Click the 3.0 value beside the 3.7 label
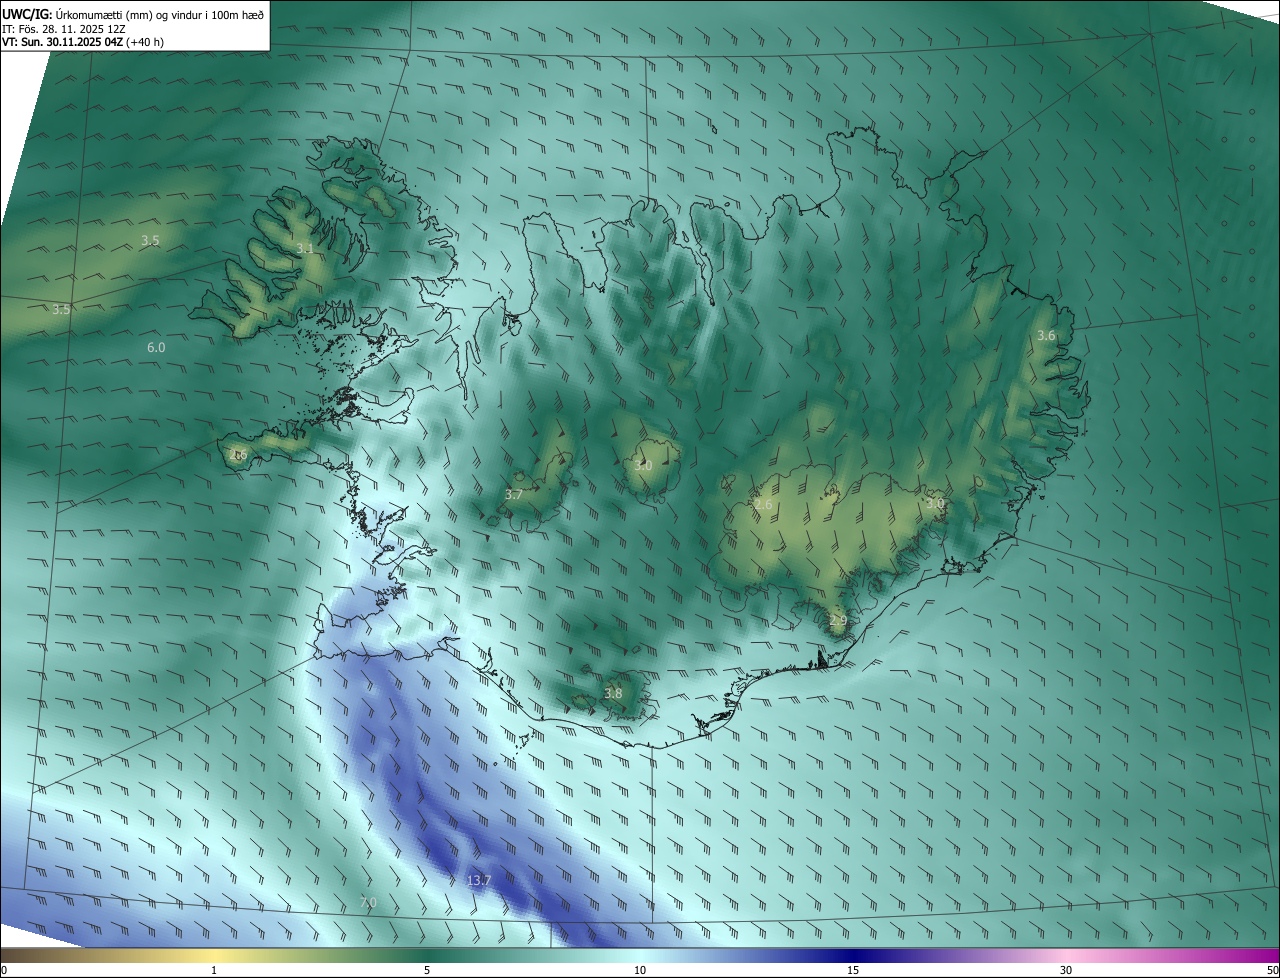This screenshot has height=978, width=1280. pos(643,465)
